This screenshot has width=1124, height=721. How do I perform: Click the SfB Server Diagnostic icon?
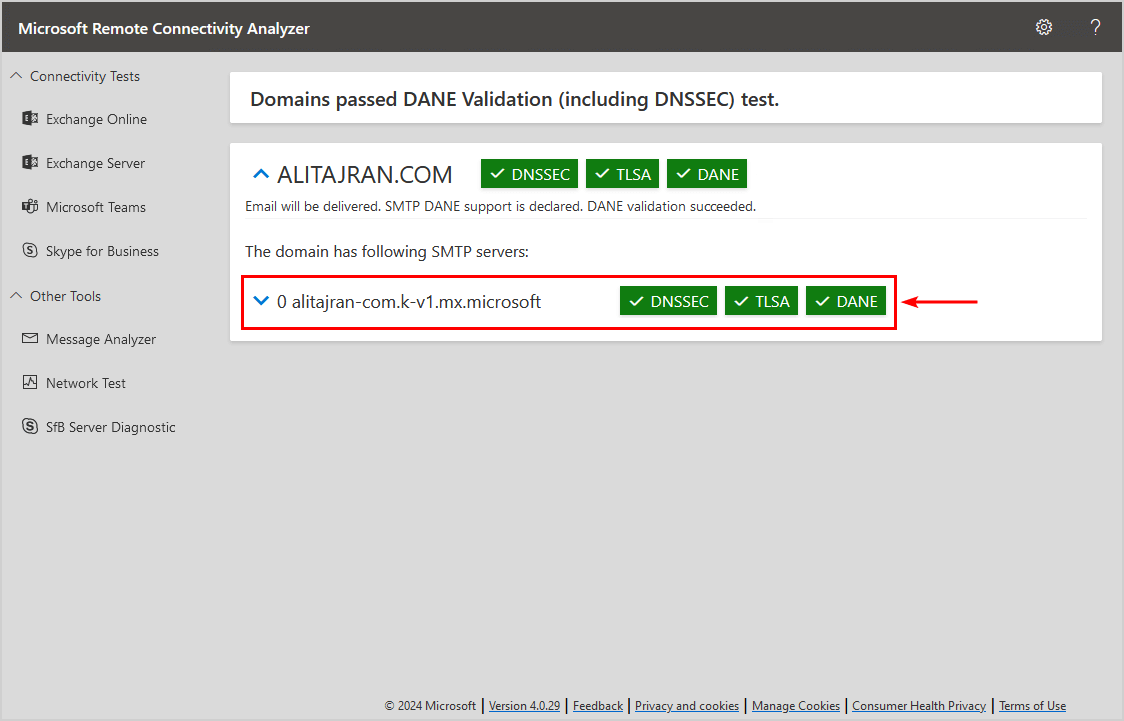coord(30,426)
